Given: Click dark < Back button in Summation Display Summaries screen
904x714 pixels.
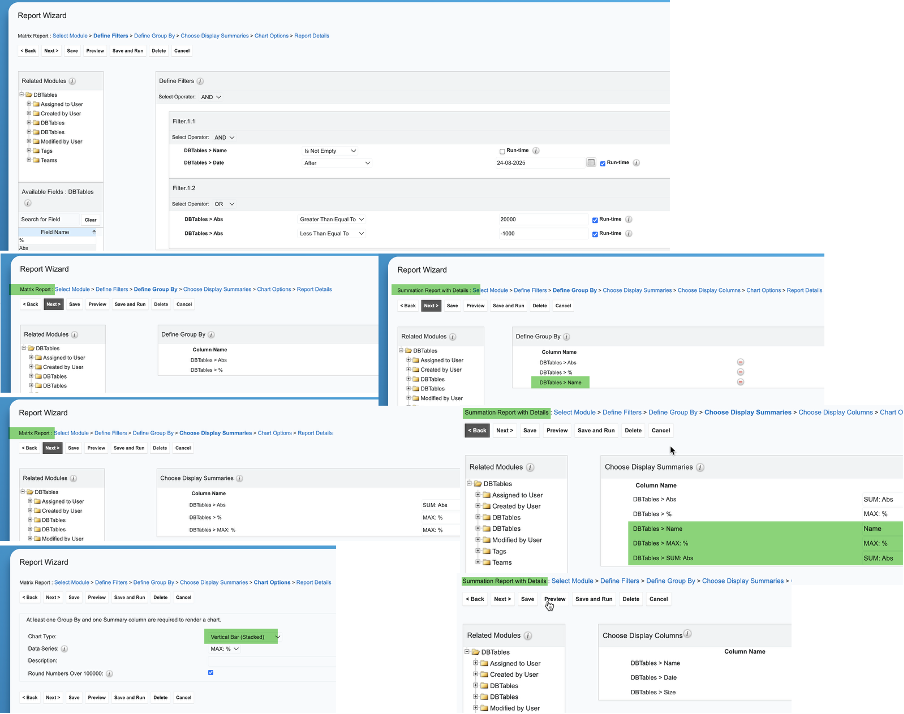Looking at the screenshot, I should [x=477, y=430].
